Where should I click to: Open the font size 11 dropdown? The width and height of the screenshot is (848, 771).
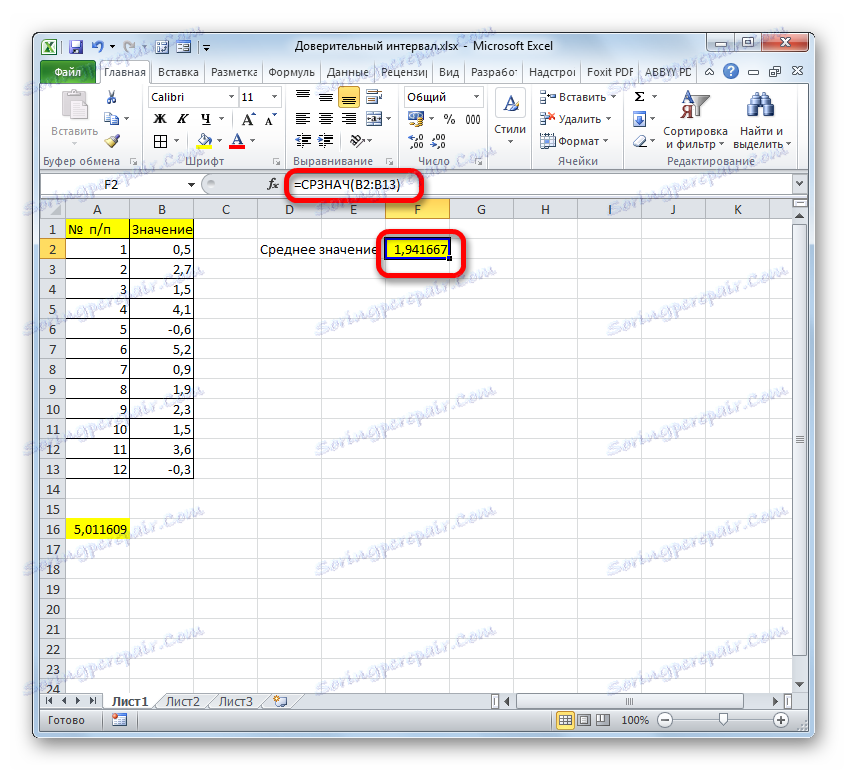pyautogui.click(x=274, y=97)
